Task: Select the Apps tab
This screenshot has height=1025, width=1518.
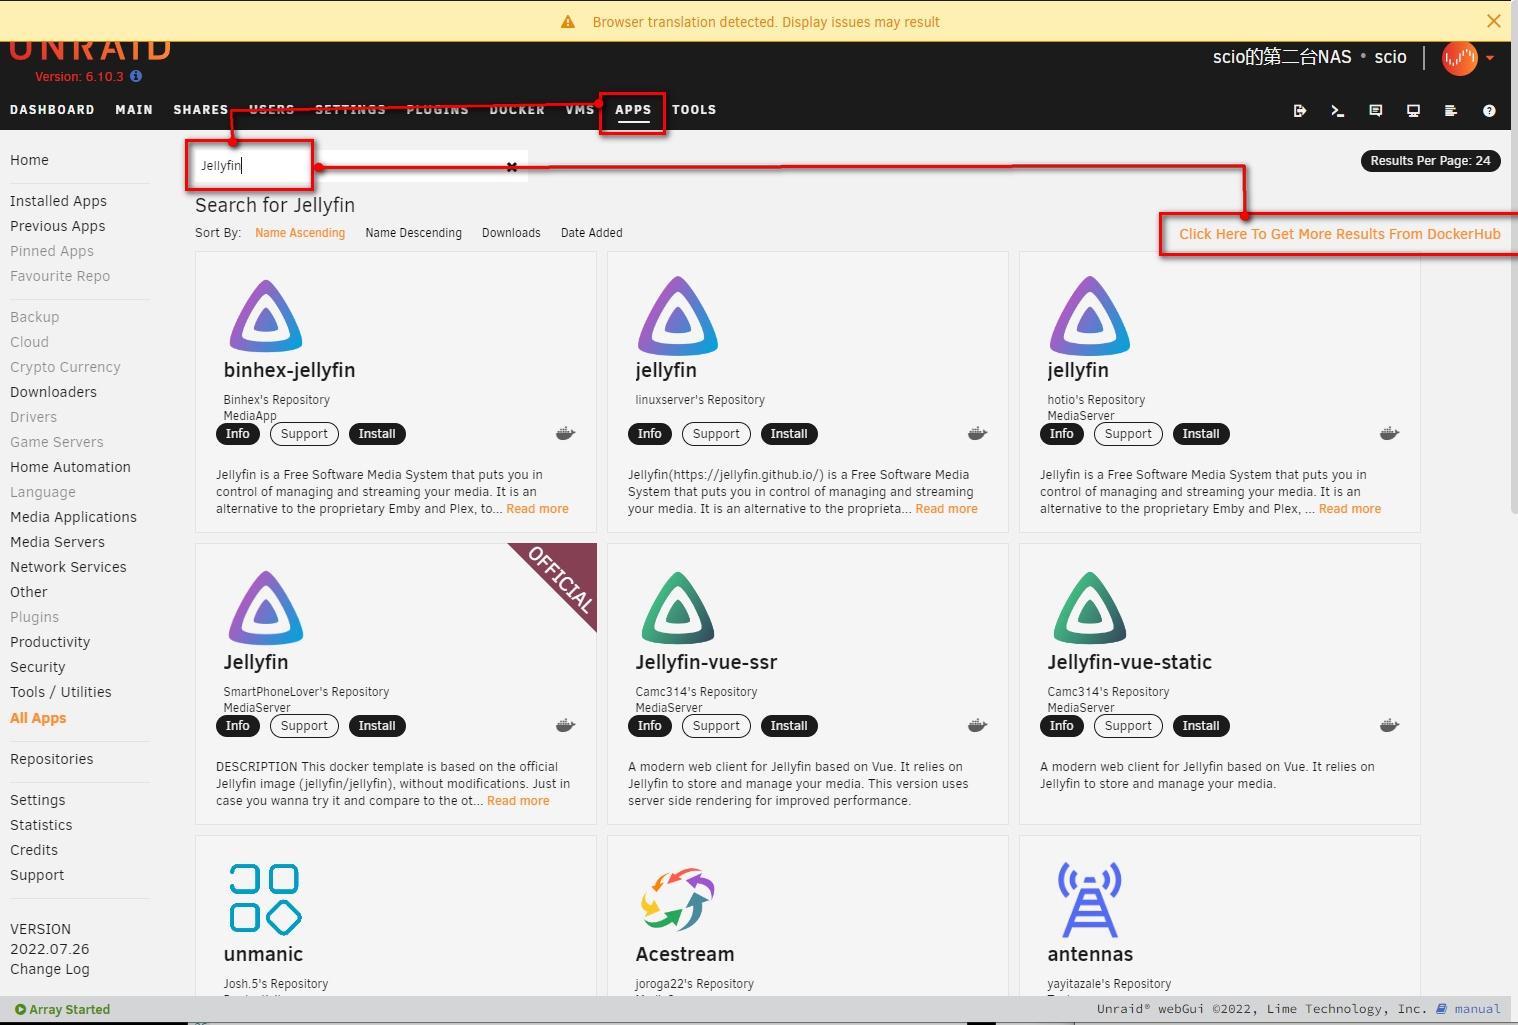Action: [633, 110]
